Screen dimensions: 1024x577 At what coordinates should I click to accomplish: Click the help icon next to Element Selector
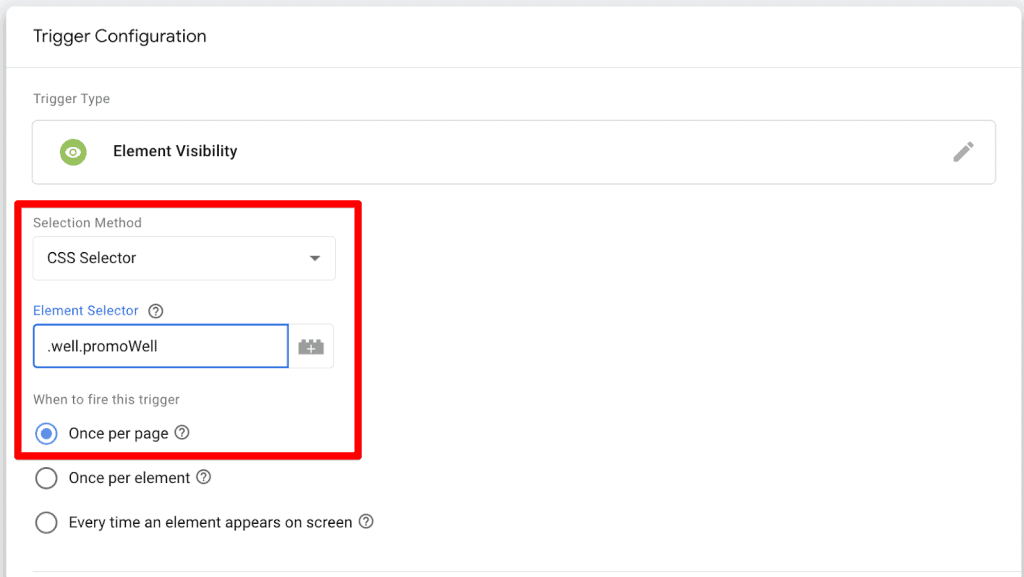pos(156,311)
